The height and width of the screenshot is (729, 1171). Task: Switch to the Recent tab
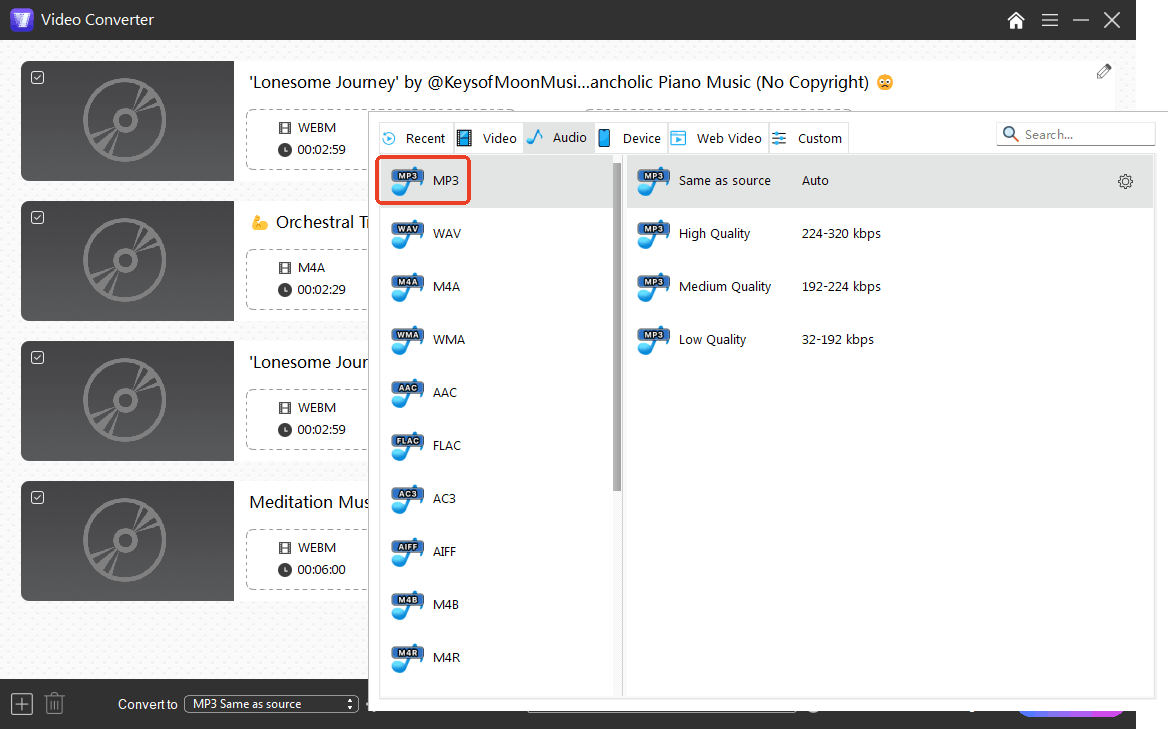[x=414, y=138]
